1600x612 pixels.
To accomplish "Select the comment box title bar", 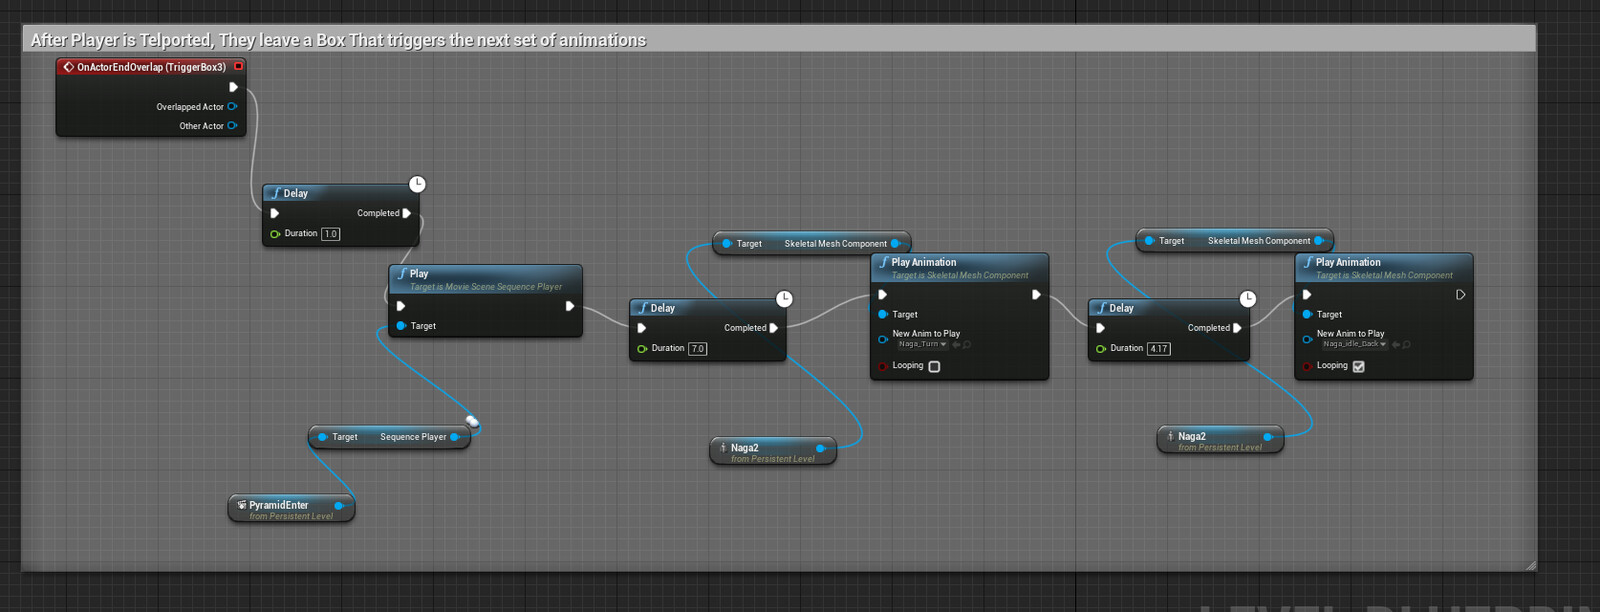I will pos(779,39).
